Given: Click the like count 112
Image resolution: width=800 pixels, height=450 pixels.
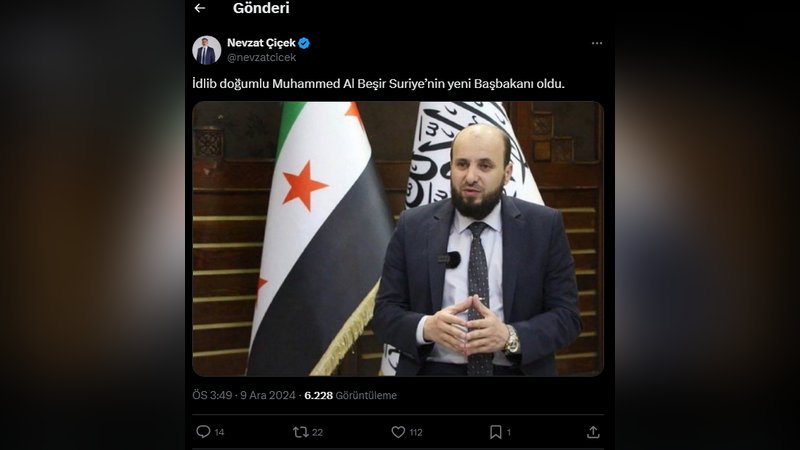Looking at the screenshot, I should (x=416, y=433).
